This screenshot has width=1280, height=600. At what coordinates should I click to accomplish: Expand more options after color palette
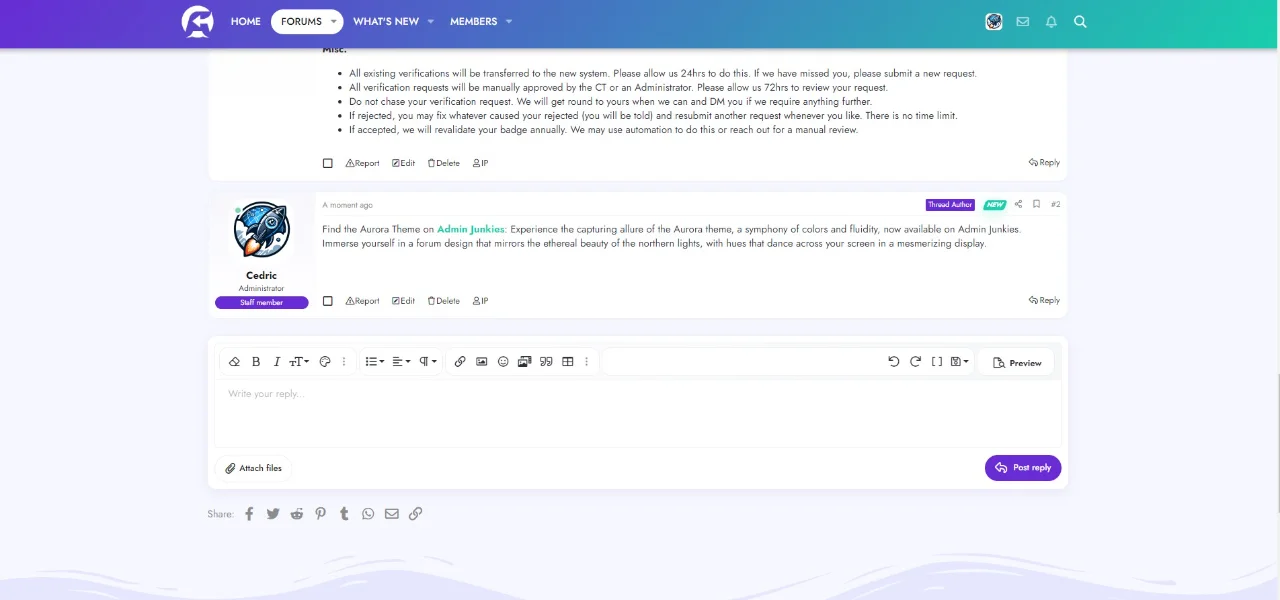pyautogui.click(x=344, y=362)
